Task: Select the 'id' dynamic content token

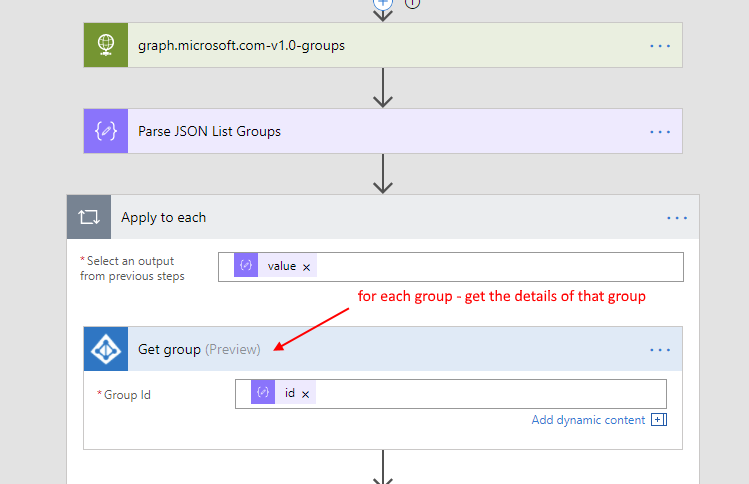Action: tap(289, 393)
